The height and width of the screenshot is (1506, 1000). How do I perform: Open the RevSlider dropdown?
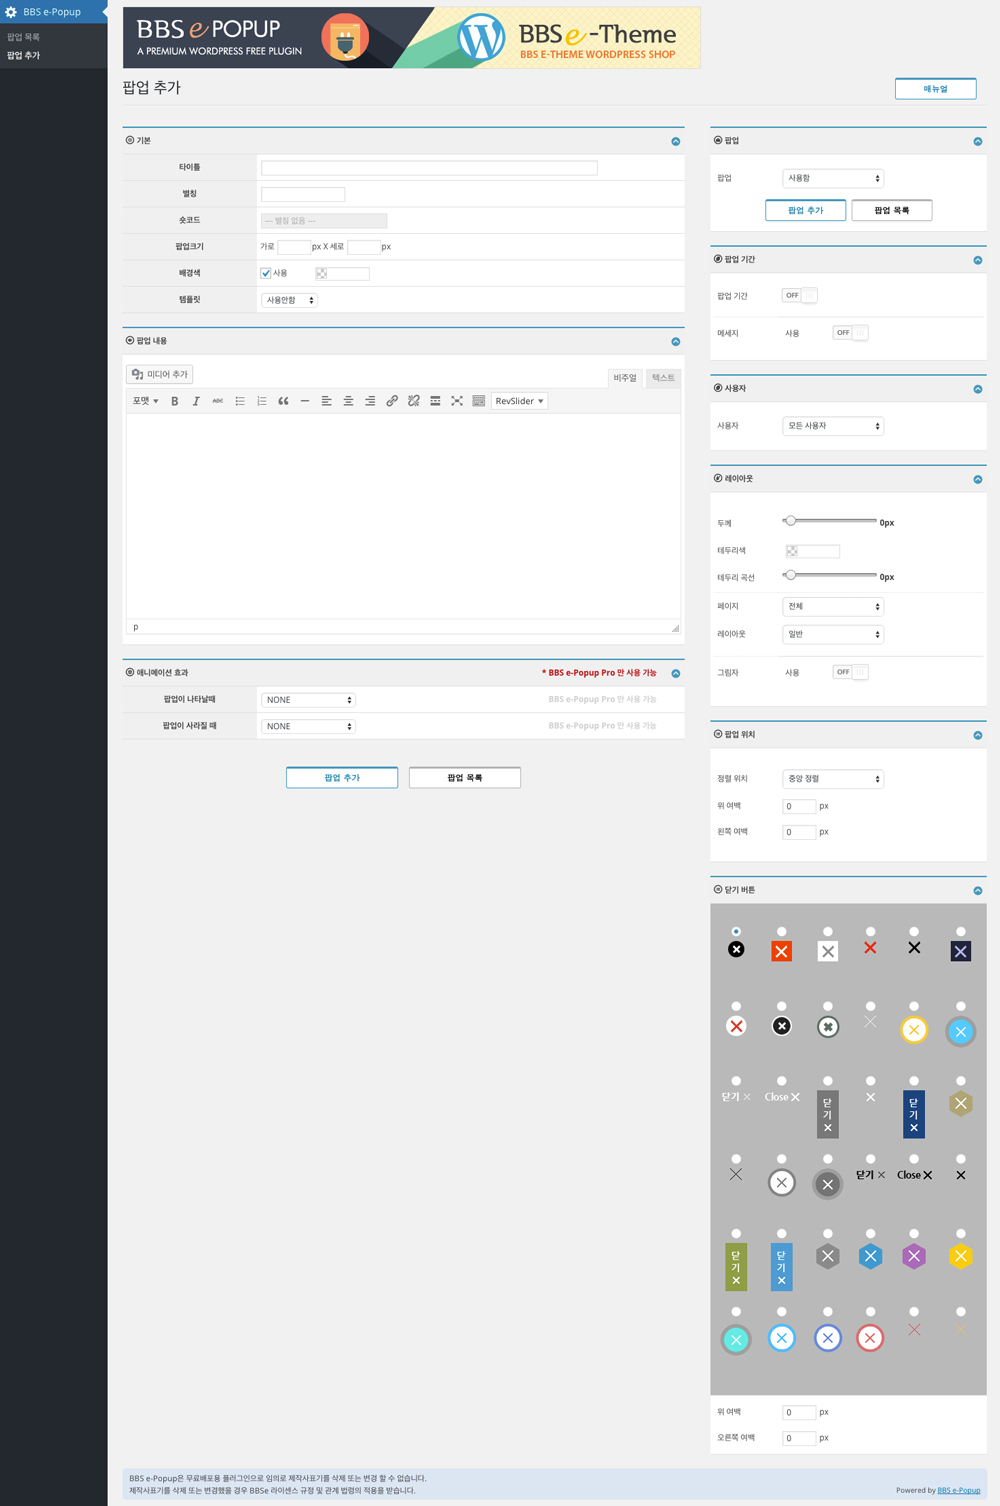519,401
